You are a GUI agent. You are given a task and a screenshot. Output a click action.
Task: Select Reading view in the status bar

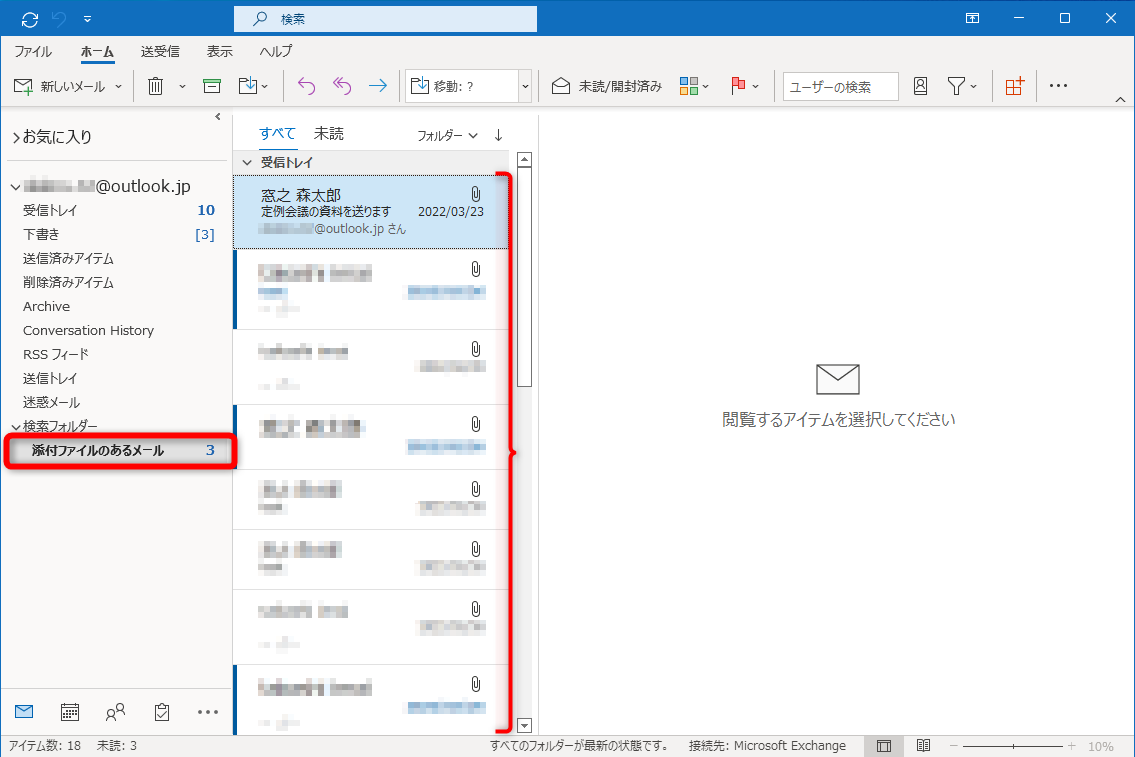click(923, 745)
